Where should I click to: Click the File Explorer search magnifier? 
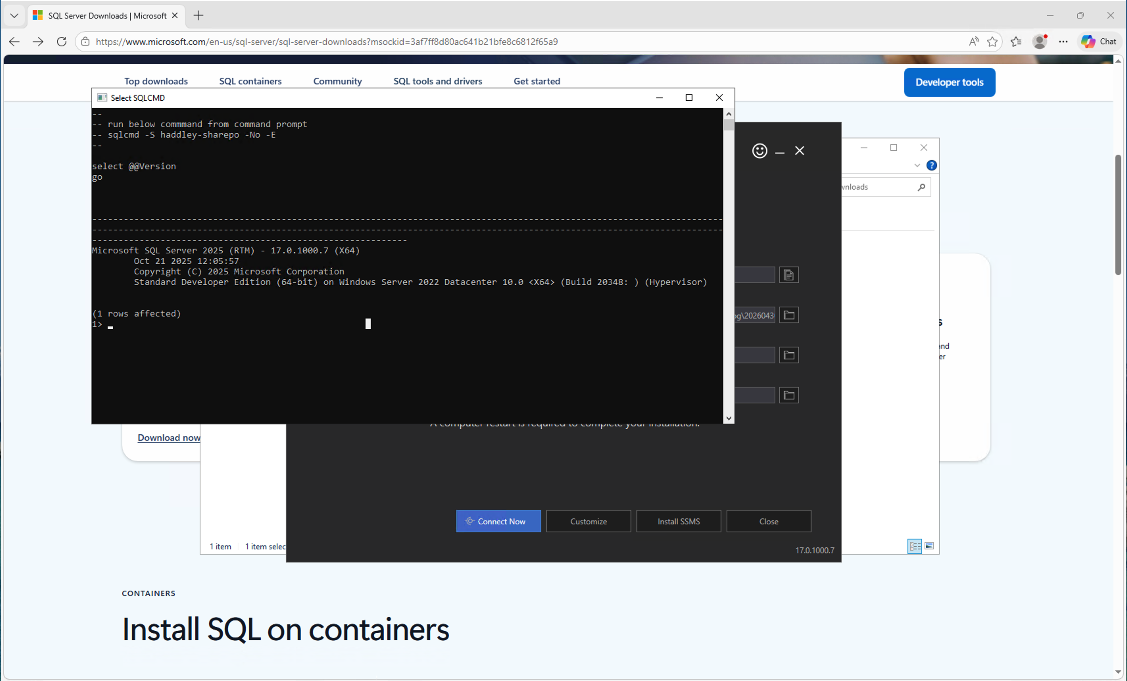(921, 187)
